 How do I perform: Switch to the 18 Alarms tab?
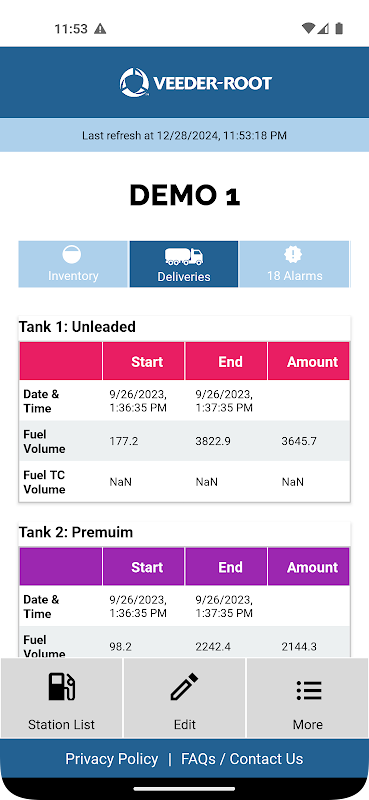(294, 264)
